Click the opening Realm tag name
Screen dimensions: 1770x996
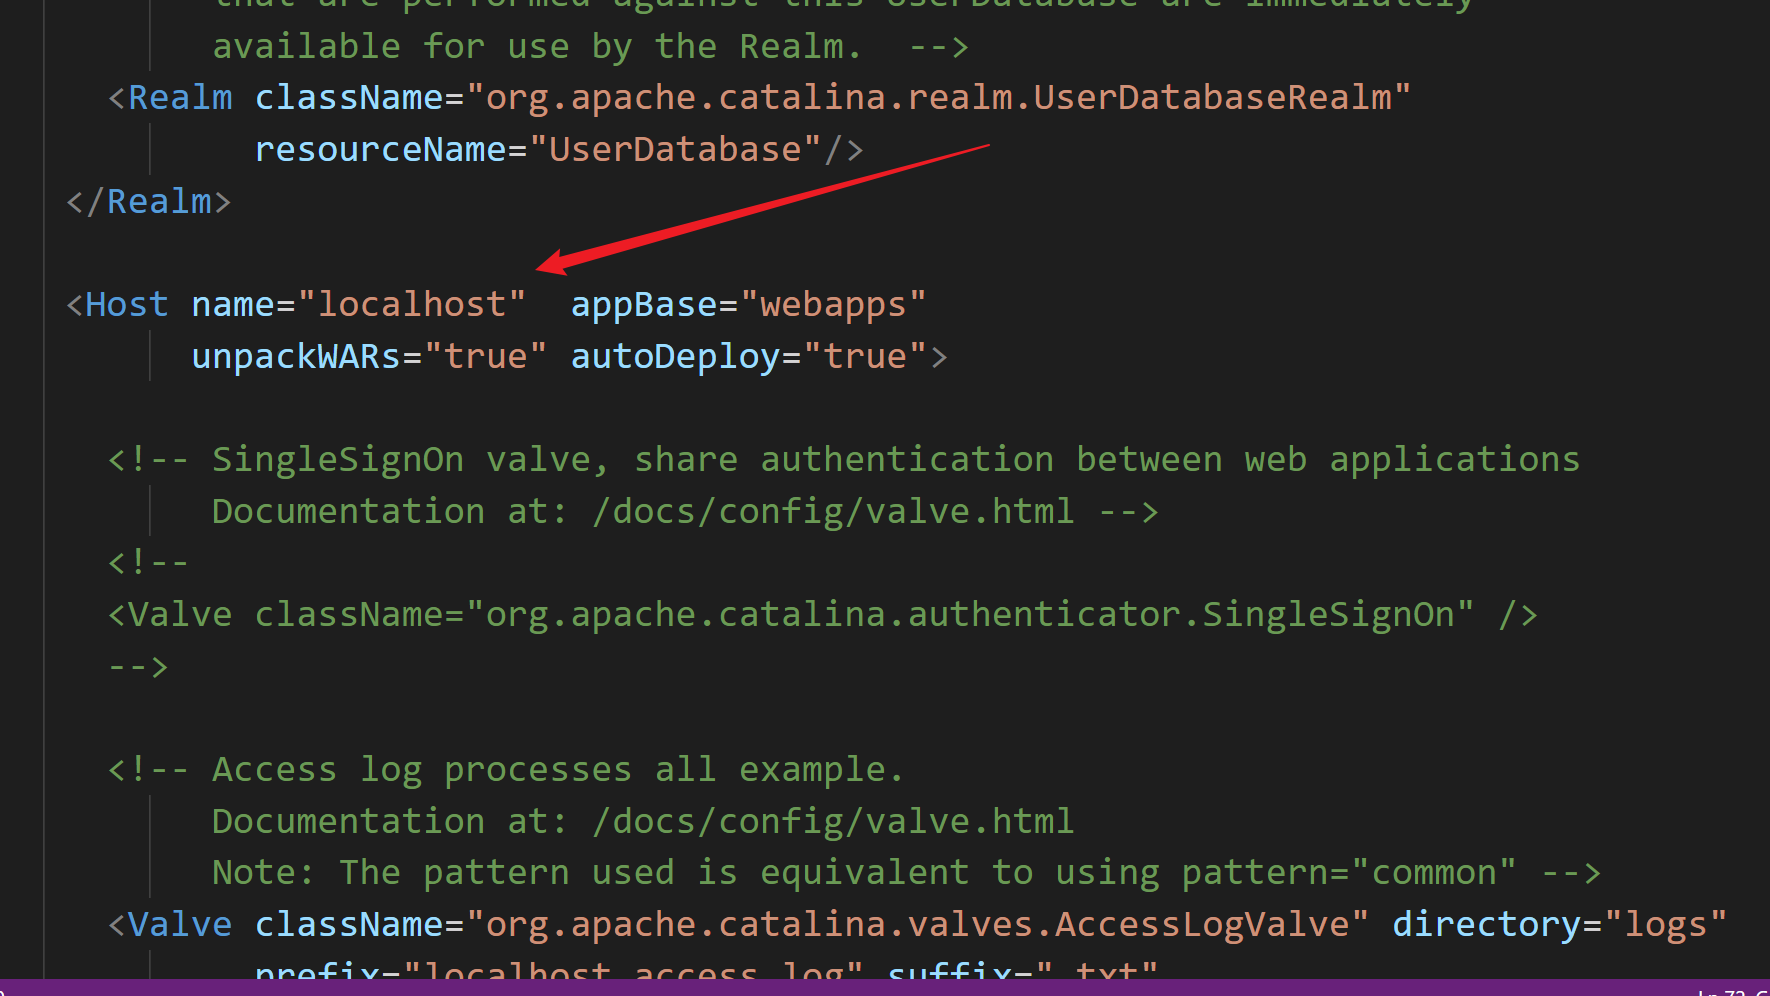[180, 98]
